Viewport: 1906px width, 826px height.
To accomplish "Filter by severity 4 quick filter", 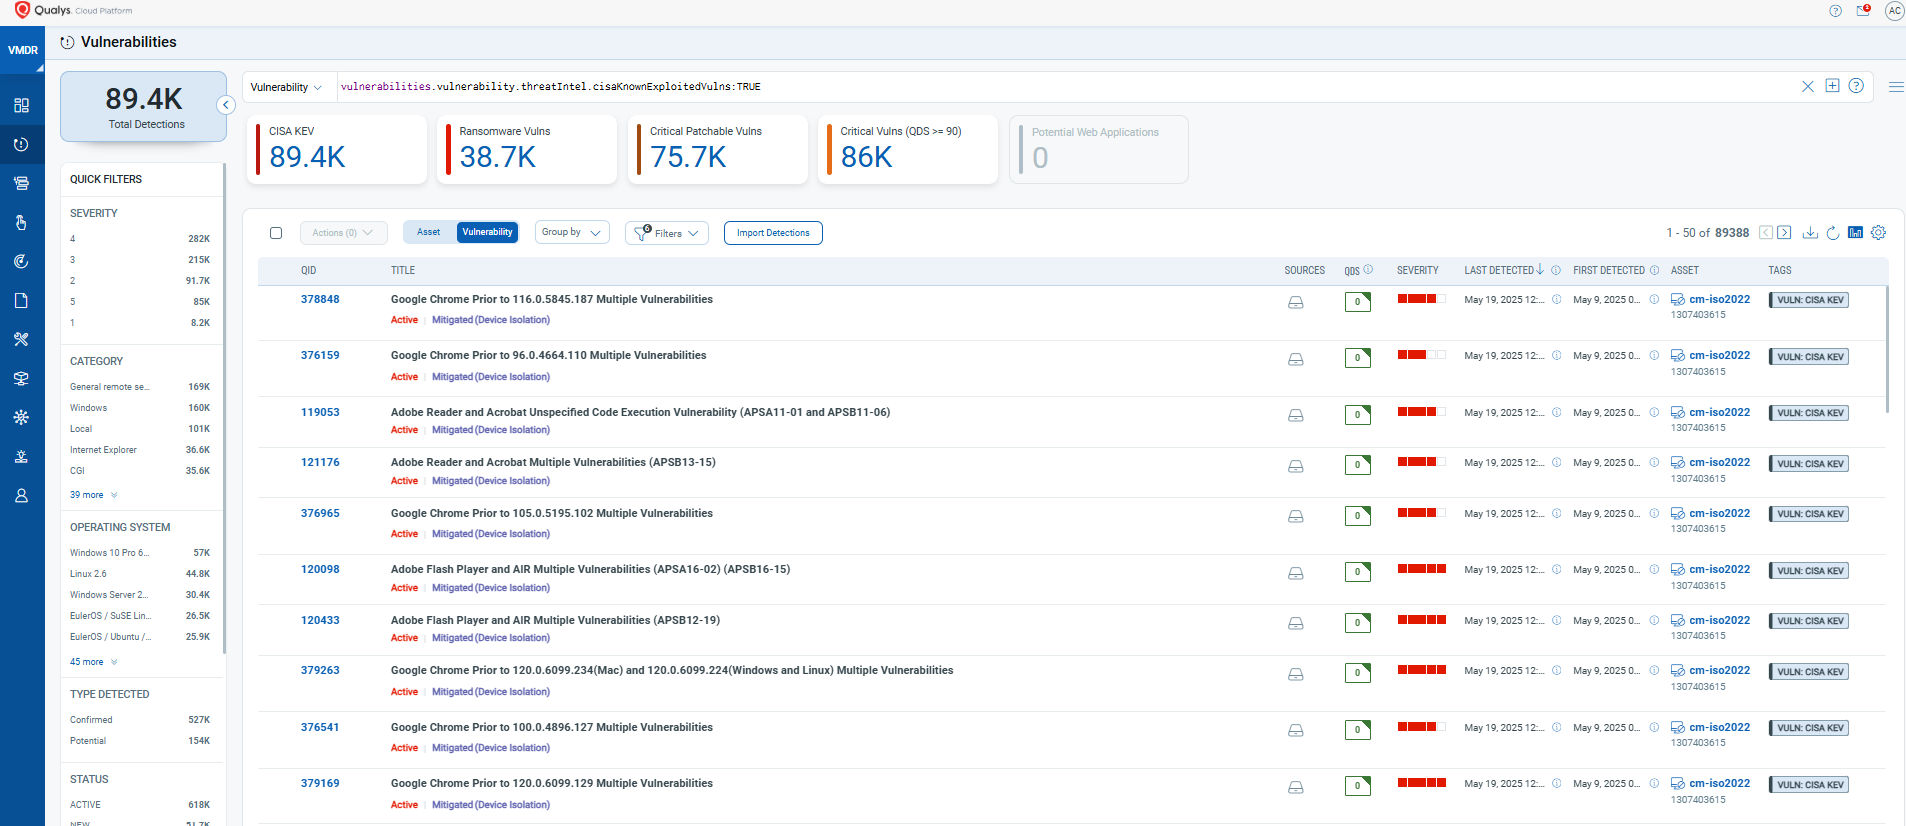I will [140, 239].
